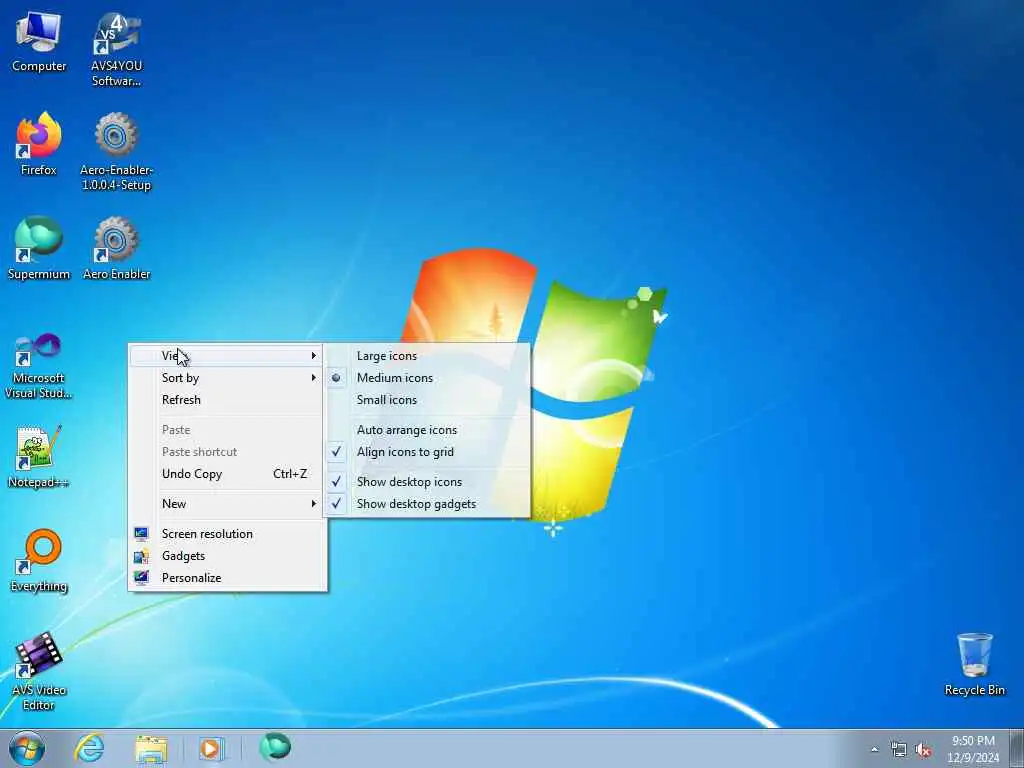The width and height of the screenshot is (1024, 768).
Task: Select the Supermium desktop shortcut
Action: pyautogui.click(x=39, y=248)
